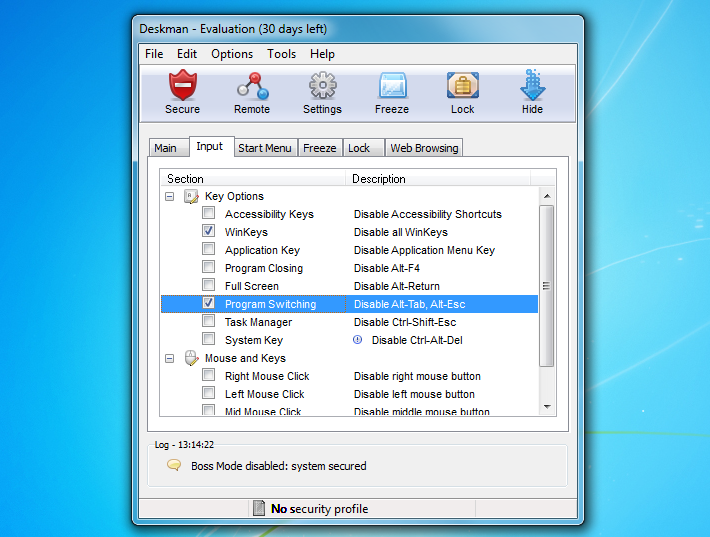Viewport: 710px width, 537px height.
Task: Open the Edit menu
Action: pyautogui.click(x=187, y=54)
